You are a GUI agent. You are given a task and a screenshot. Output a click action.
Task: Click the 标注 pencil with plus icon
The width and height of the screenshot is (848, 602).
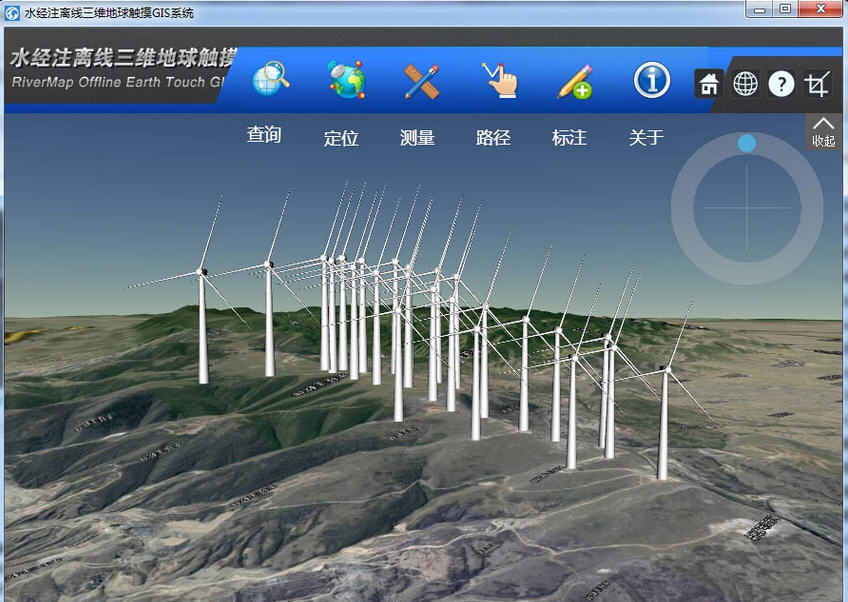[575, 82]
